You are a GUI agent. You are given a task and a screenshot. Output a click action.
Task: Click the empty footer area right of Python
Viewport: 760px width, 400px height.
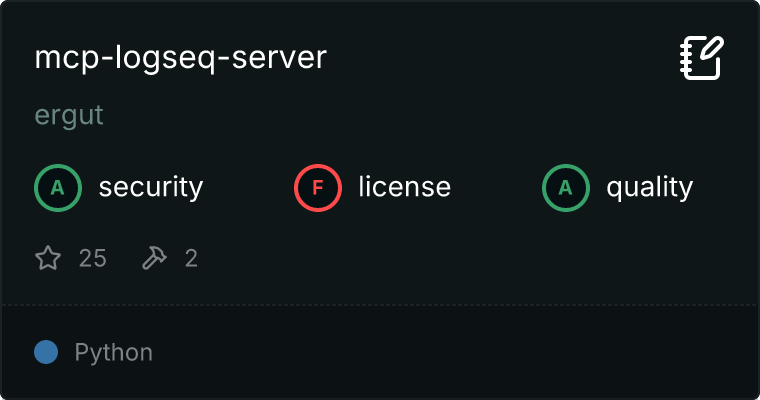450,352
